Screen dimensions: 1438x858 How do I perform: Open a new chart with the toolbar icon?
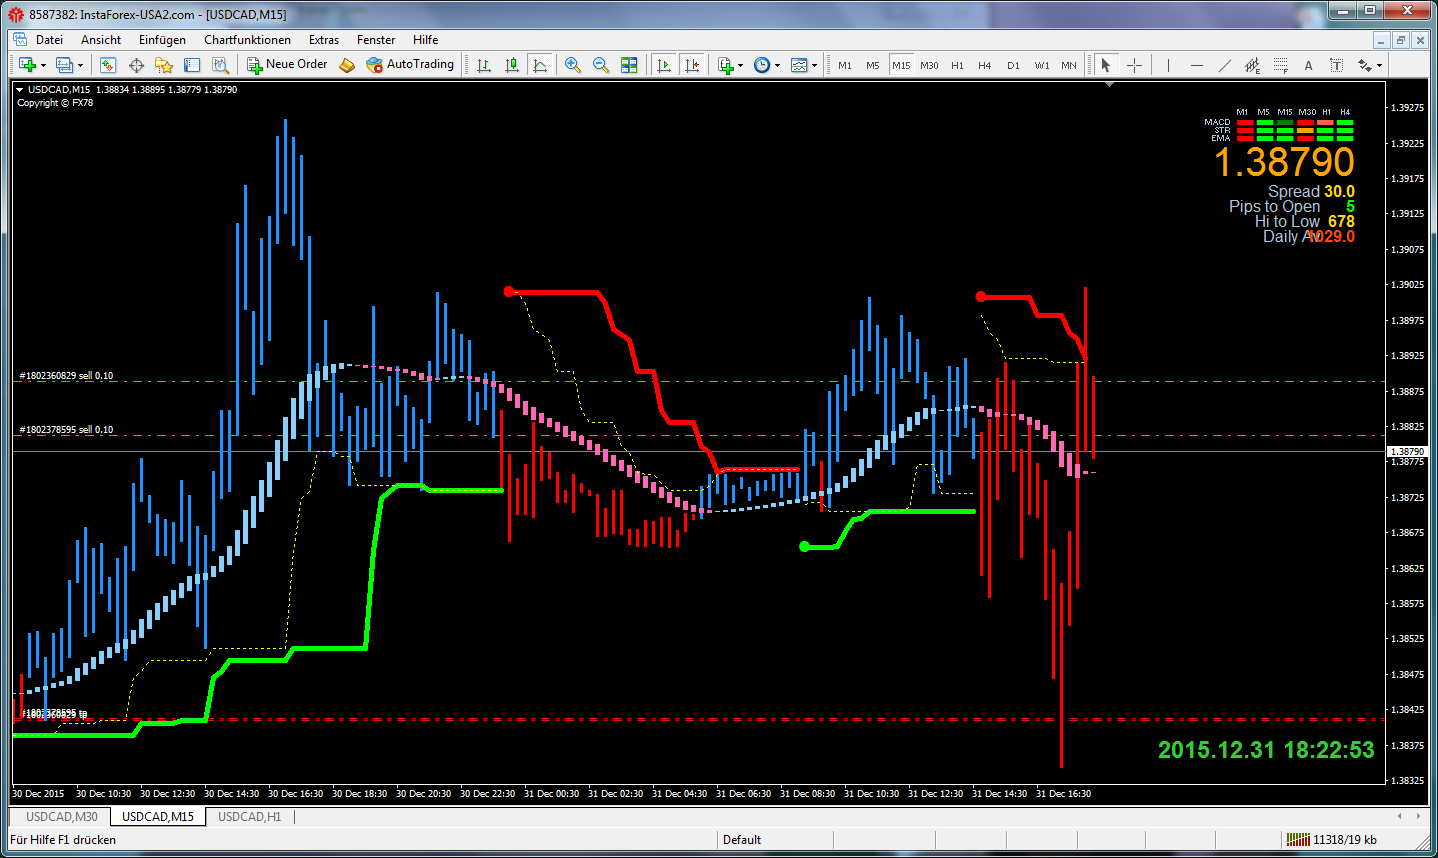tap(27, 65)
